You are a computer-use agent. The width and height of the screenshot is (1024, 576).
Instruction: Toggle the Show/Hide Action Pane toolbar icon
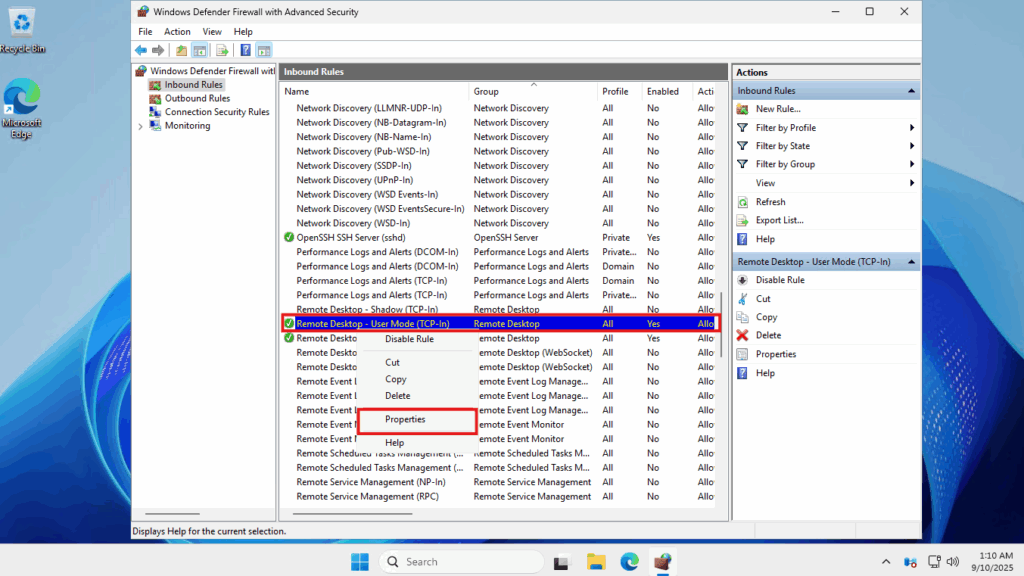[x=264, y=50]
